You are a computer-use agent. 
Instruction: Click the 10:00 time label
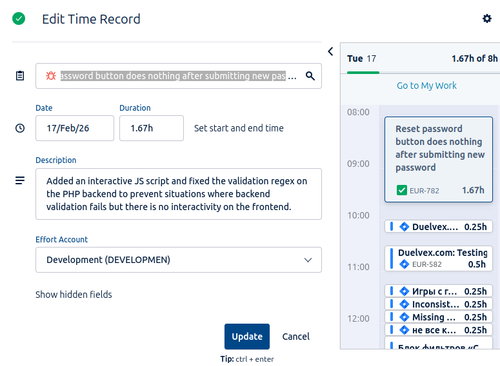pyautogui.click(x=358, y=215)
